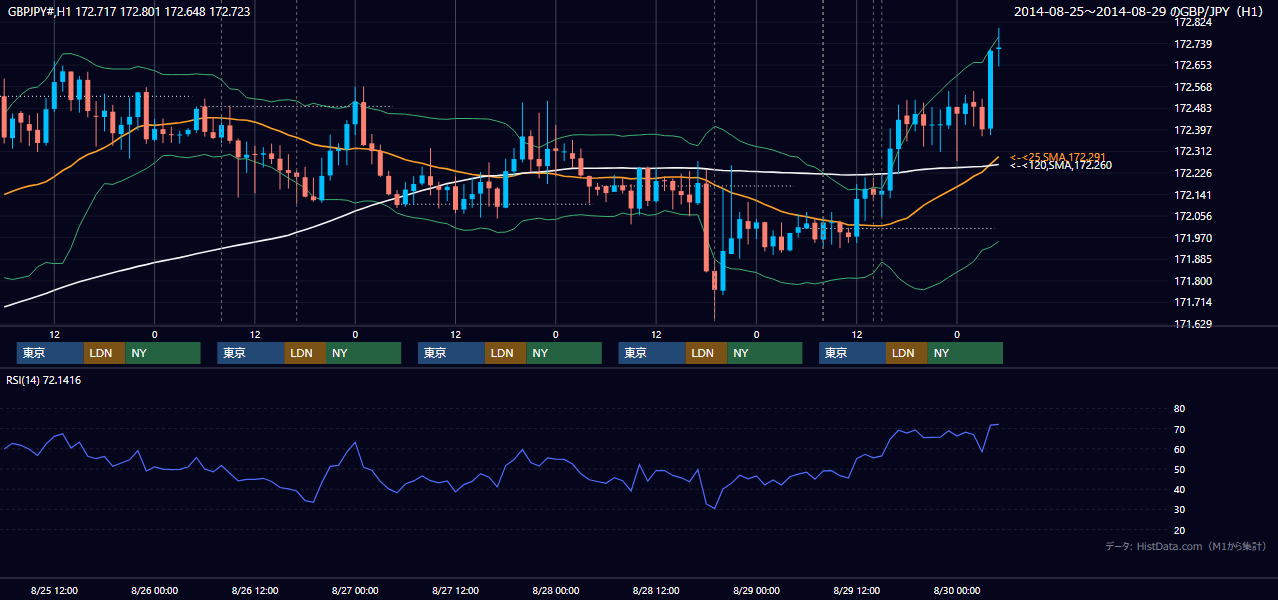This screenshot has height=600, width=1278.
Task: Click price axis value 171.970
Action: [1193, 238]
